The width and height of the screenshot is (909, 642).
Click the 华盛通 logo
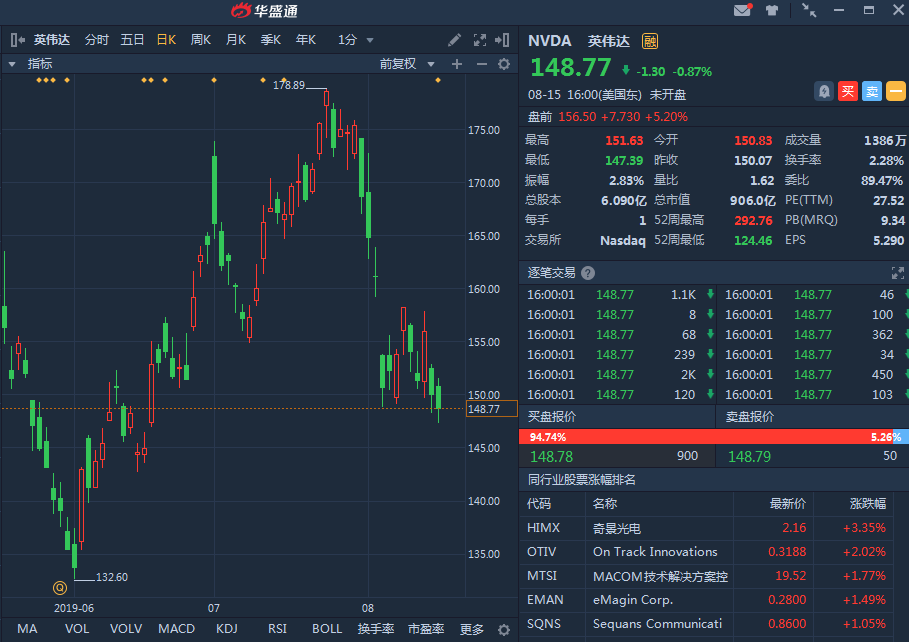(264, 10)
